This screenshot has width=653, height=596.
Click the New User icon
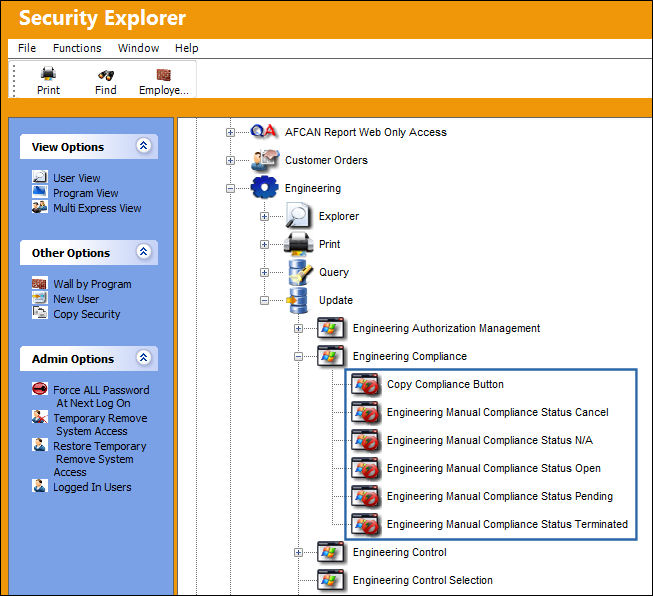(x=40, y=298)
